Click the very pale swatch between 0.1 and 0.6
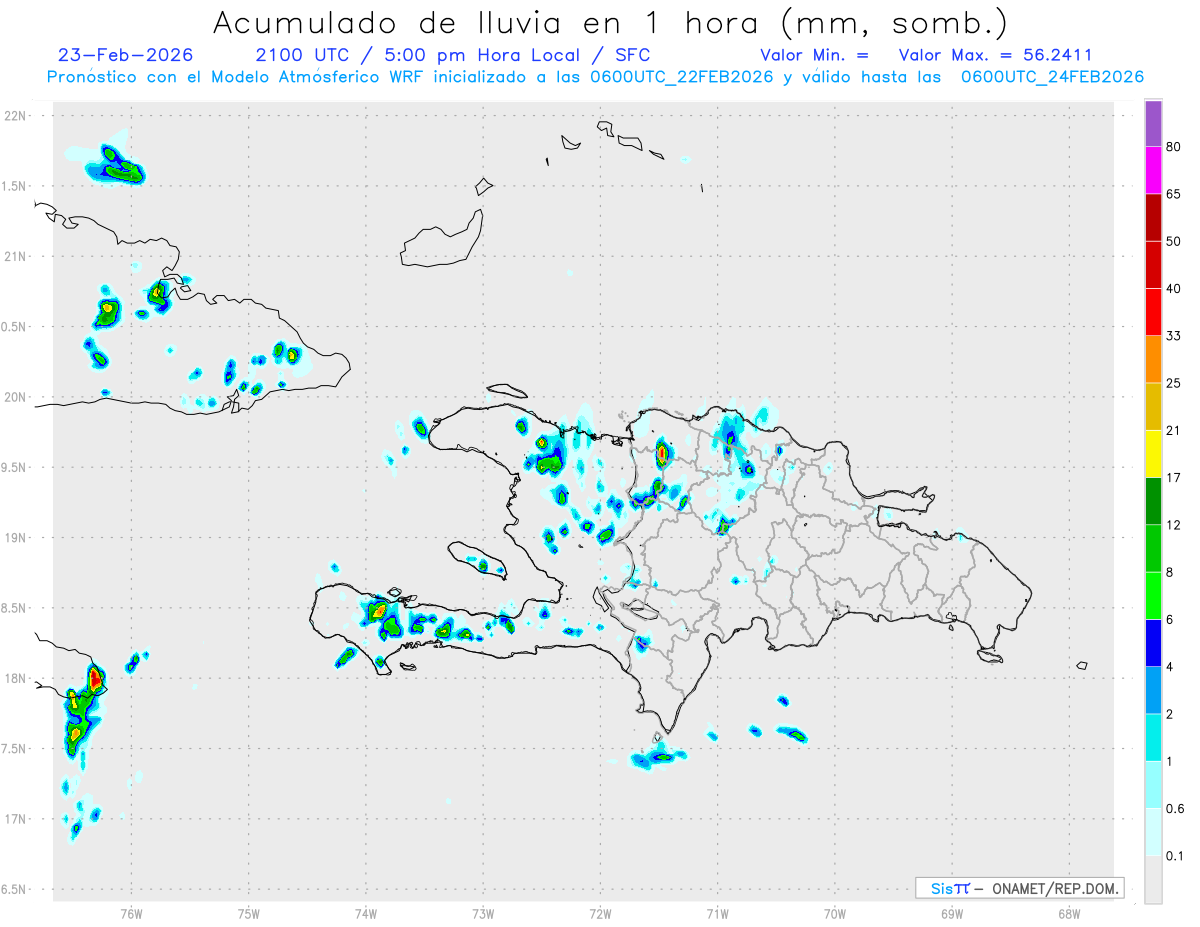1200x927 pixels. click(x=1153, y=832)
